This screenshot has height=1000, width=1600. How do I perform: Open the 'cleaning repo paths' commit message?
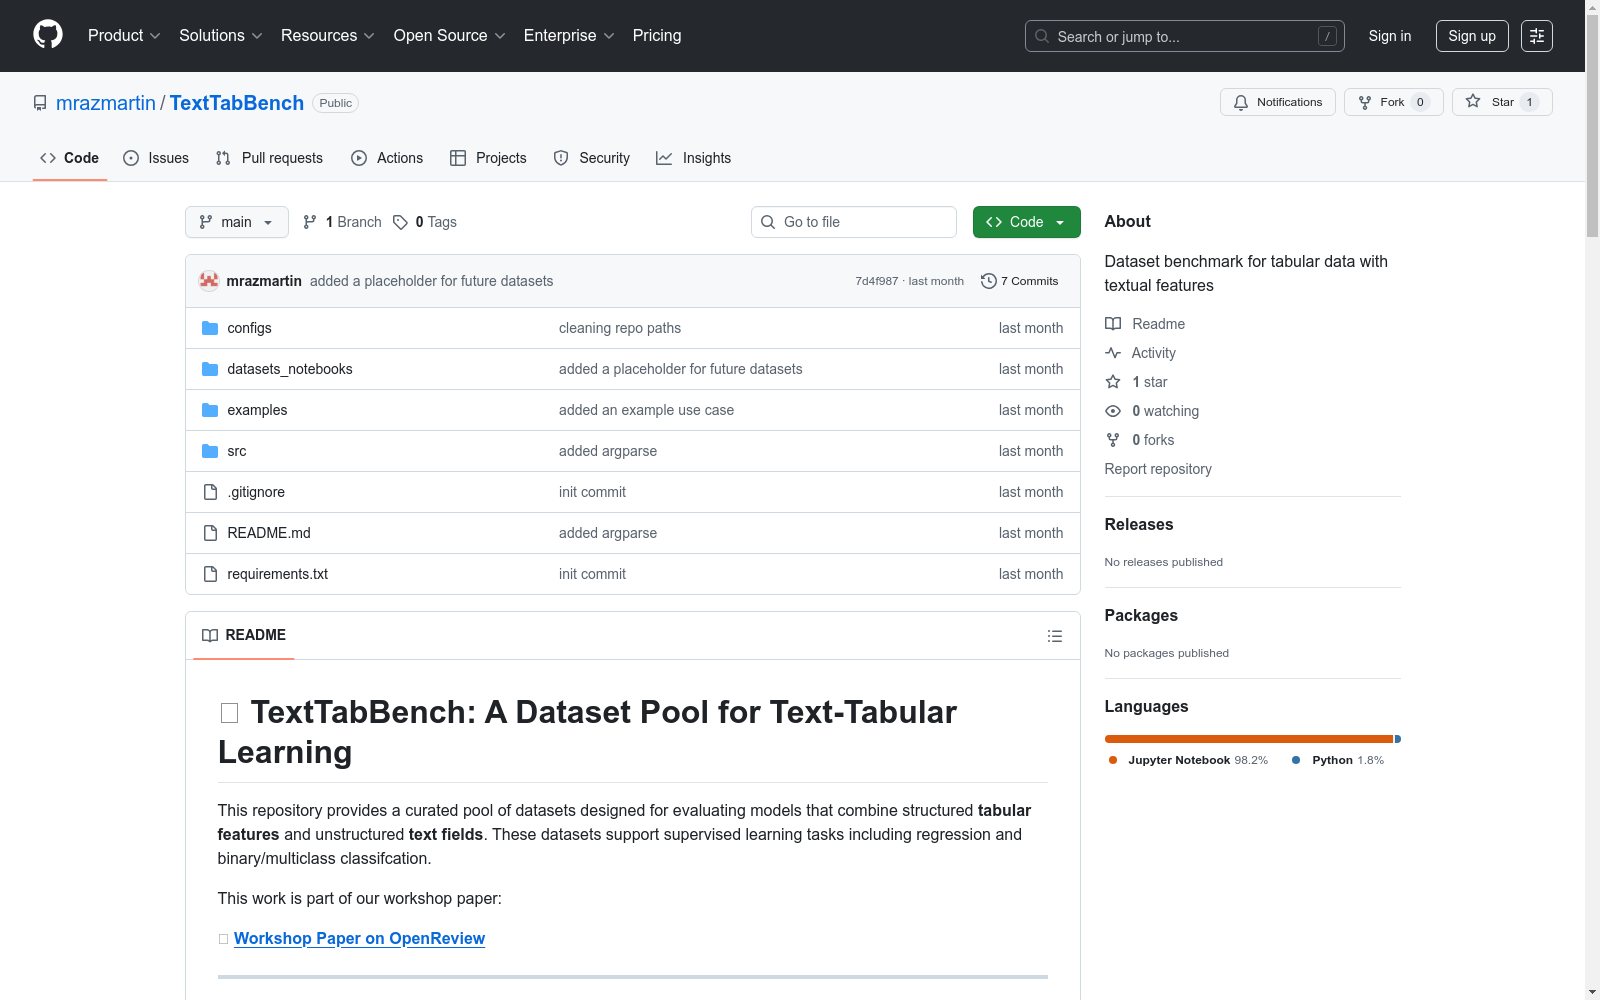(x=620, y=328)
